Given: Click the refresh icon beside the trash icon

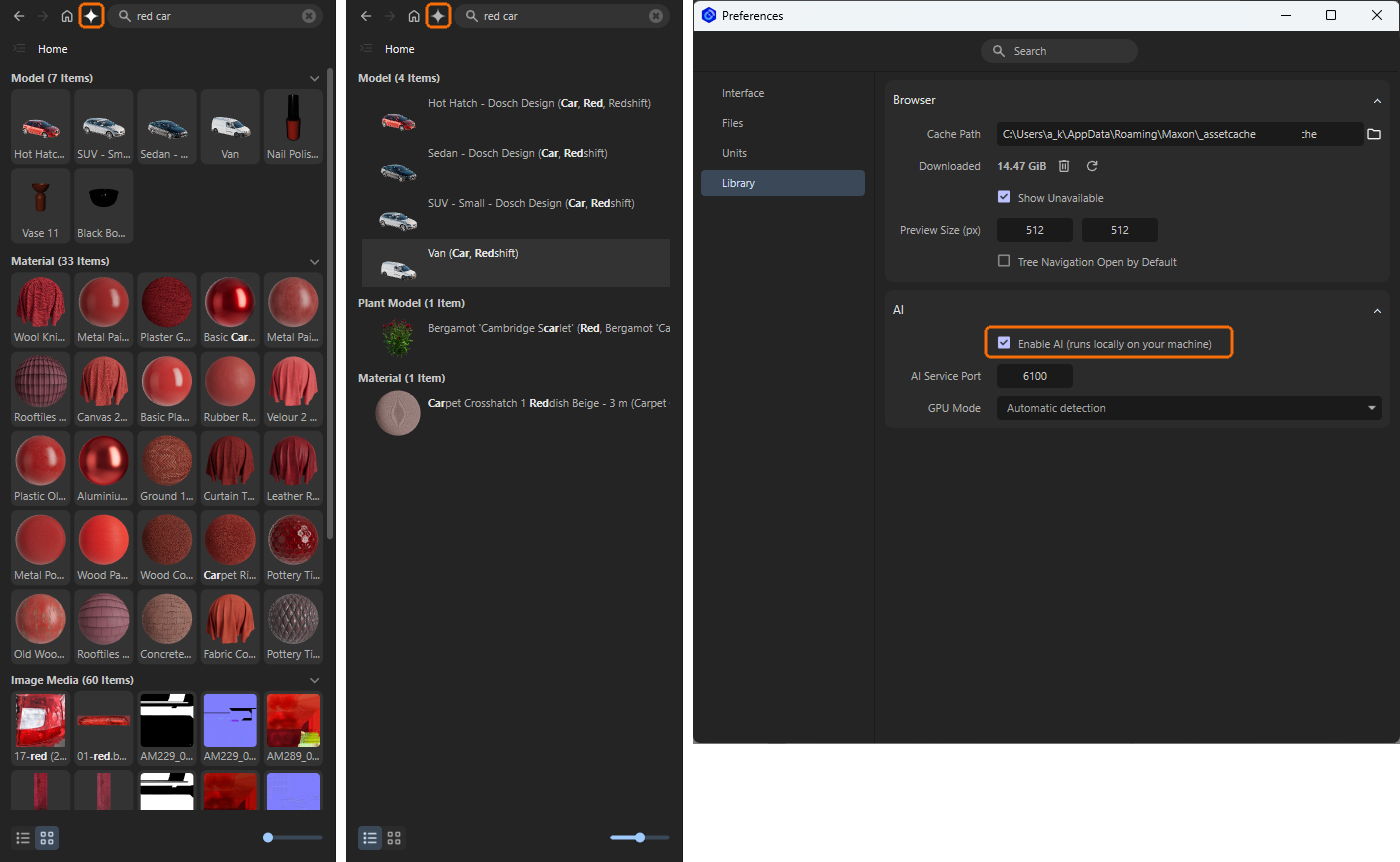Looking at the screenshot, I should tap(1091, 166).
